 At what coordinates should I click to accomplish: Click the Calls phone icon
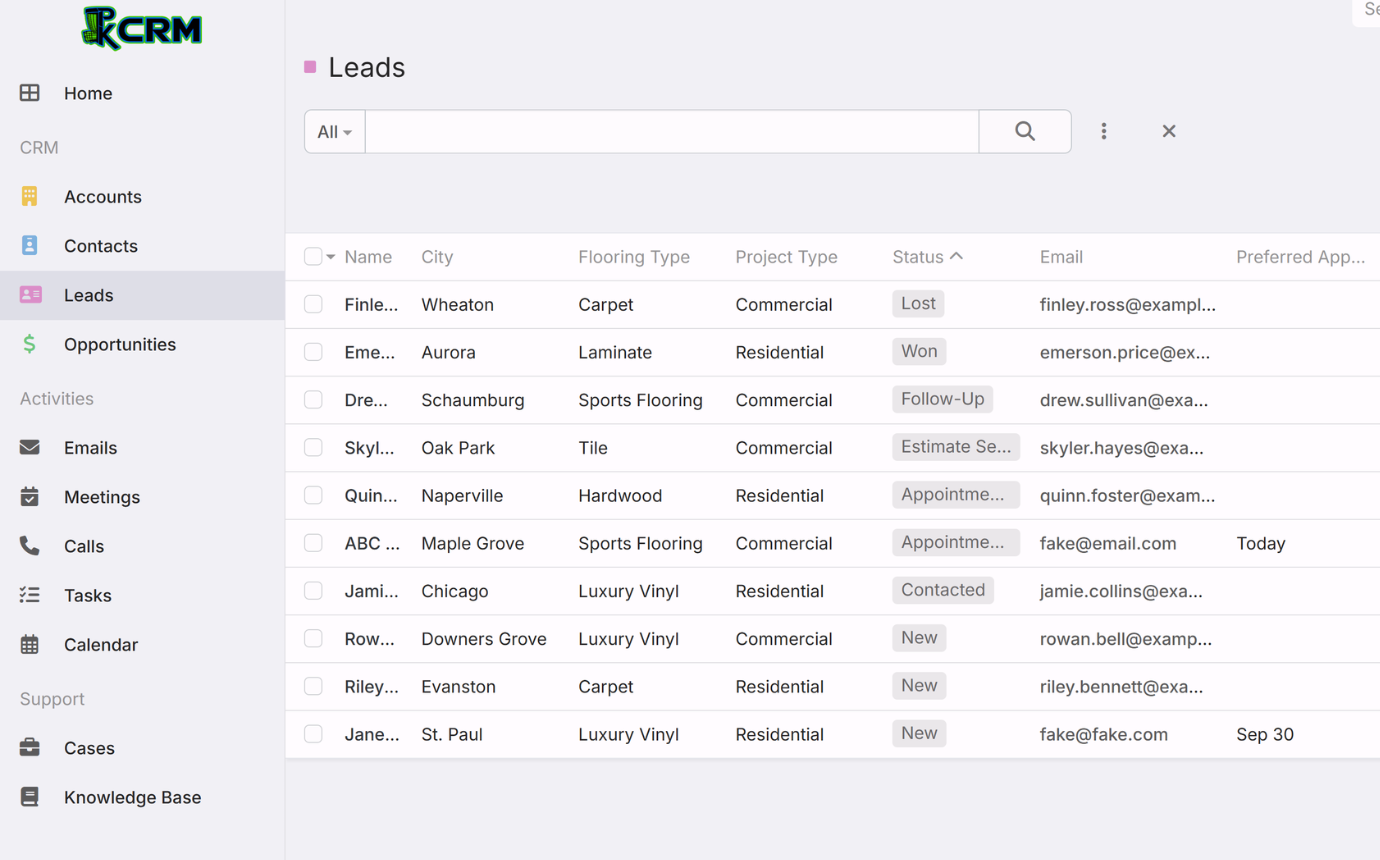(30, 546)
